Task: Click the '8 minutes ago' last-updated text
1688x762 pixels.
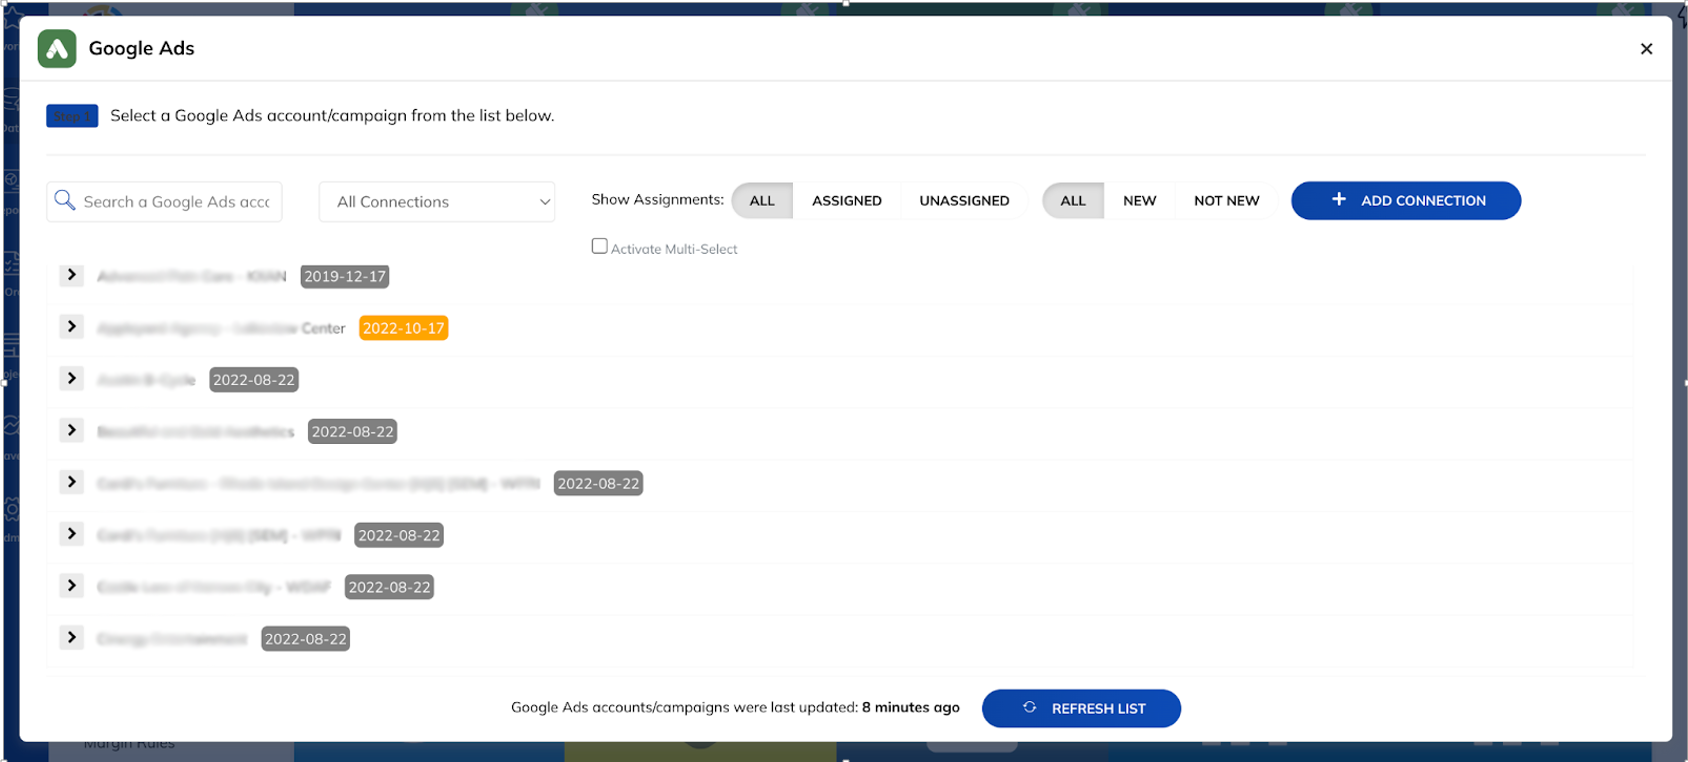Action: [911, 707]
